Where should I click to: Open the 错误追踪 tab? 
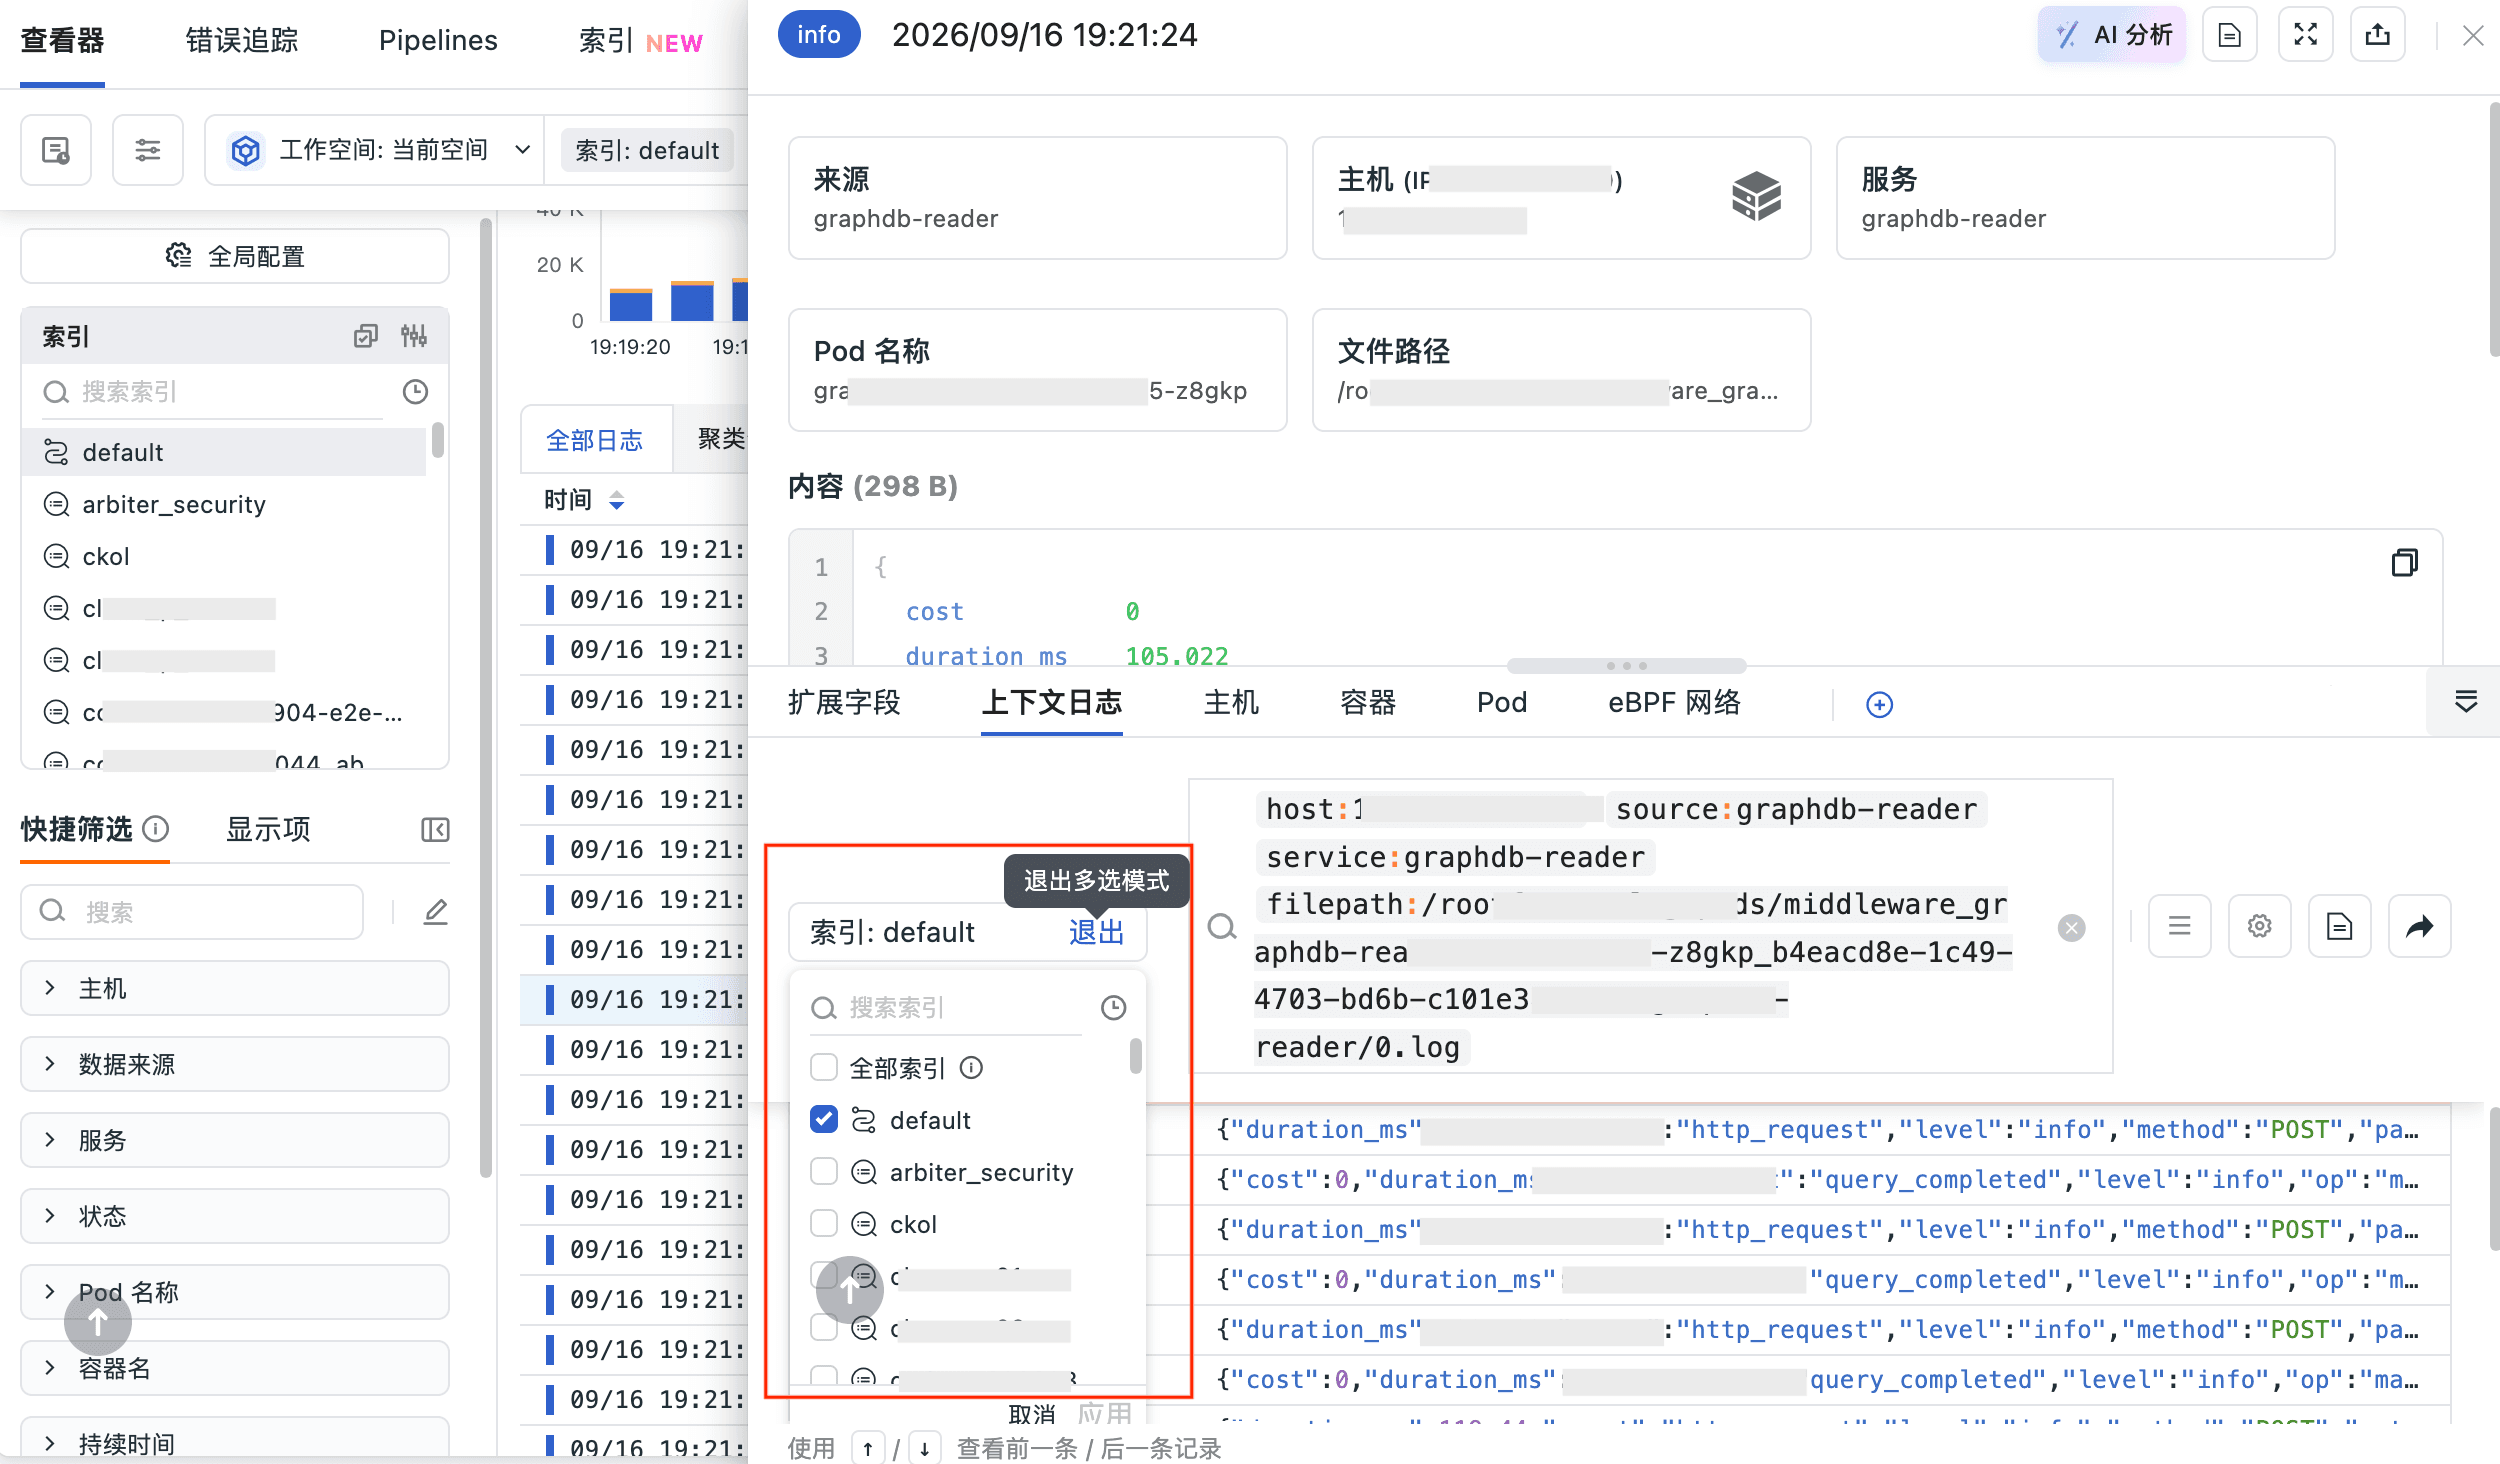[242, 40]
